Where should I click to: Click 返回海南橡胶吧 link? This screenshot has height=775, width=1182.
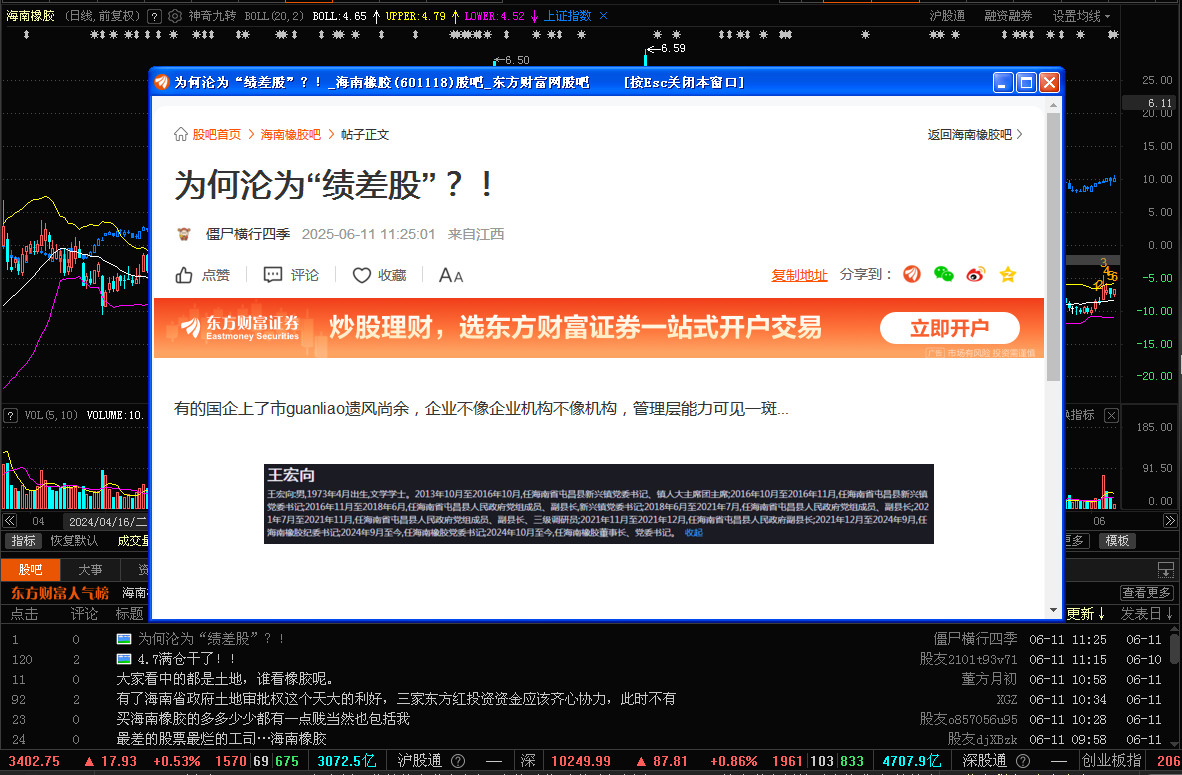pos(975,134)
